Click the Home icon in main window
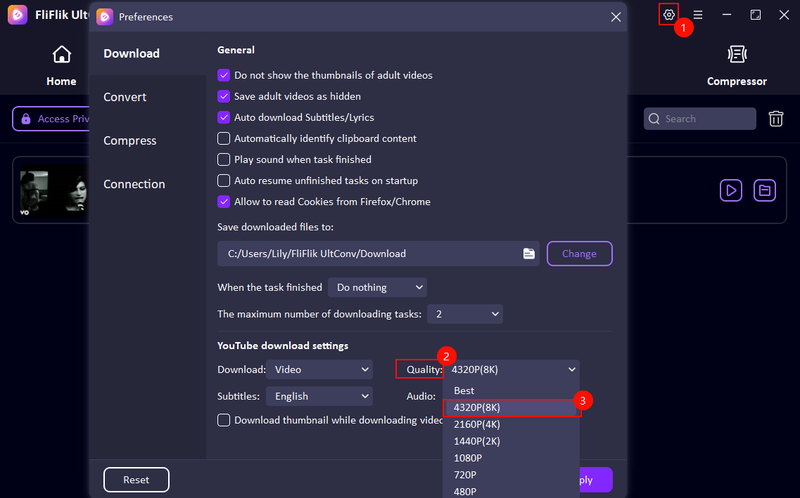This screenshot has width=800, height=498. pos(62,55)
